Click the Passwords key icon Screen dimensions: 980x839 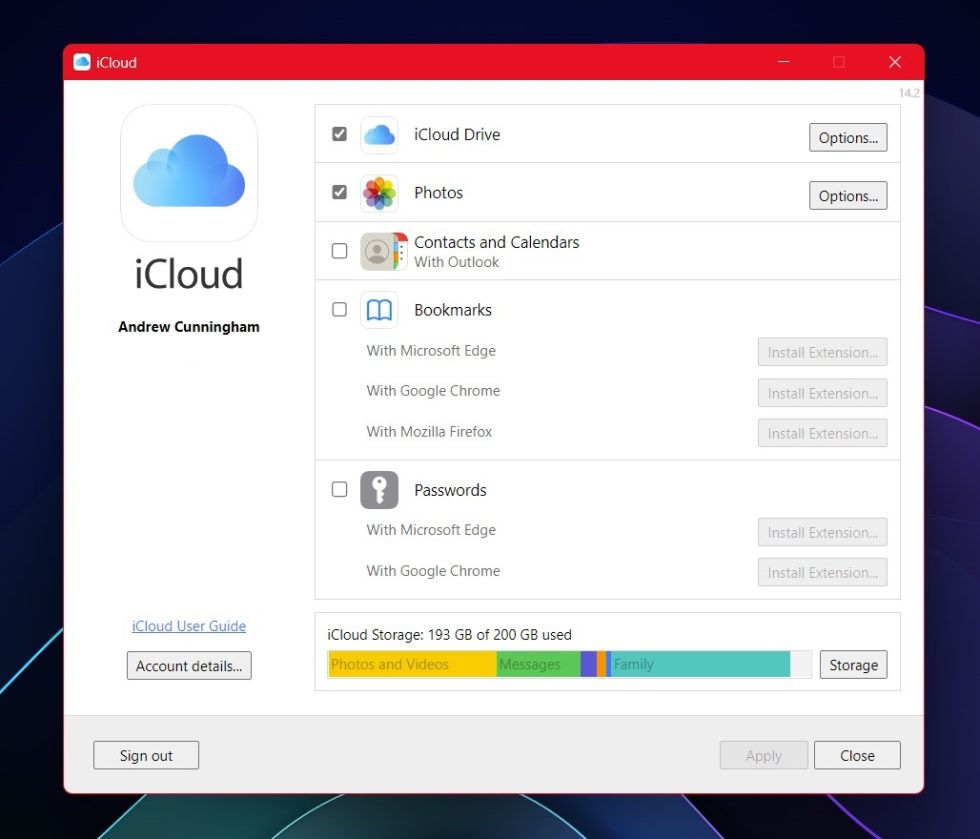pyautogui.click(x=379, y=490)
